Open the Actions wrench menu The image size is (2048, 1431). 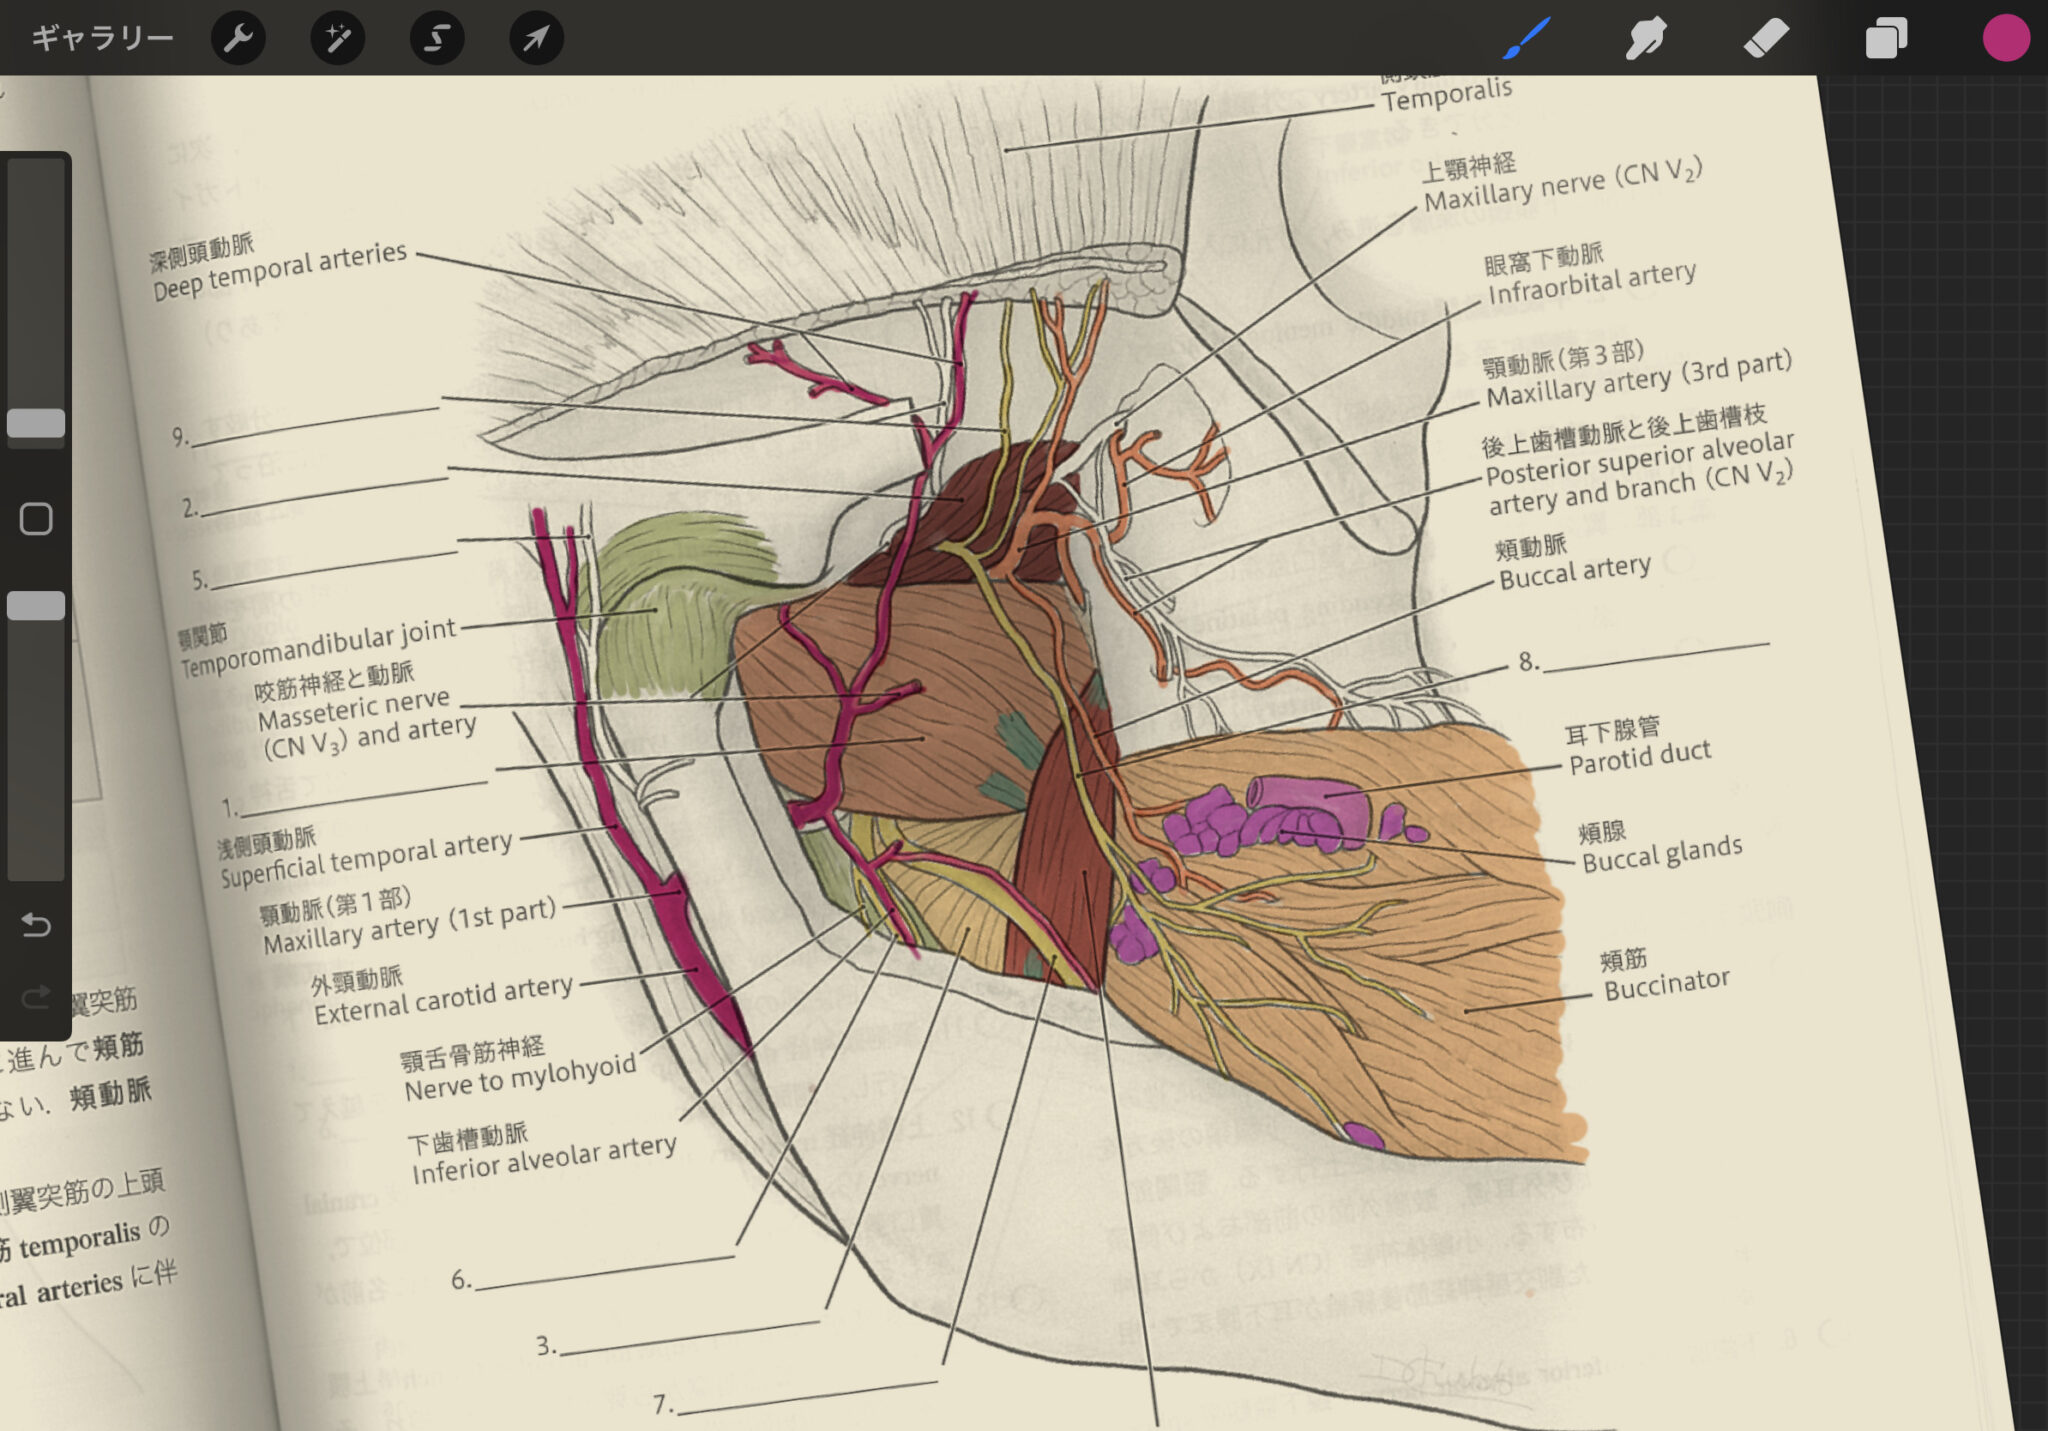238,38
